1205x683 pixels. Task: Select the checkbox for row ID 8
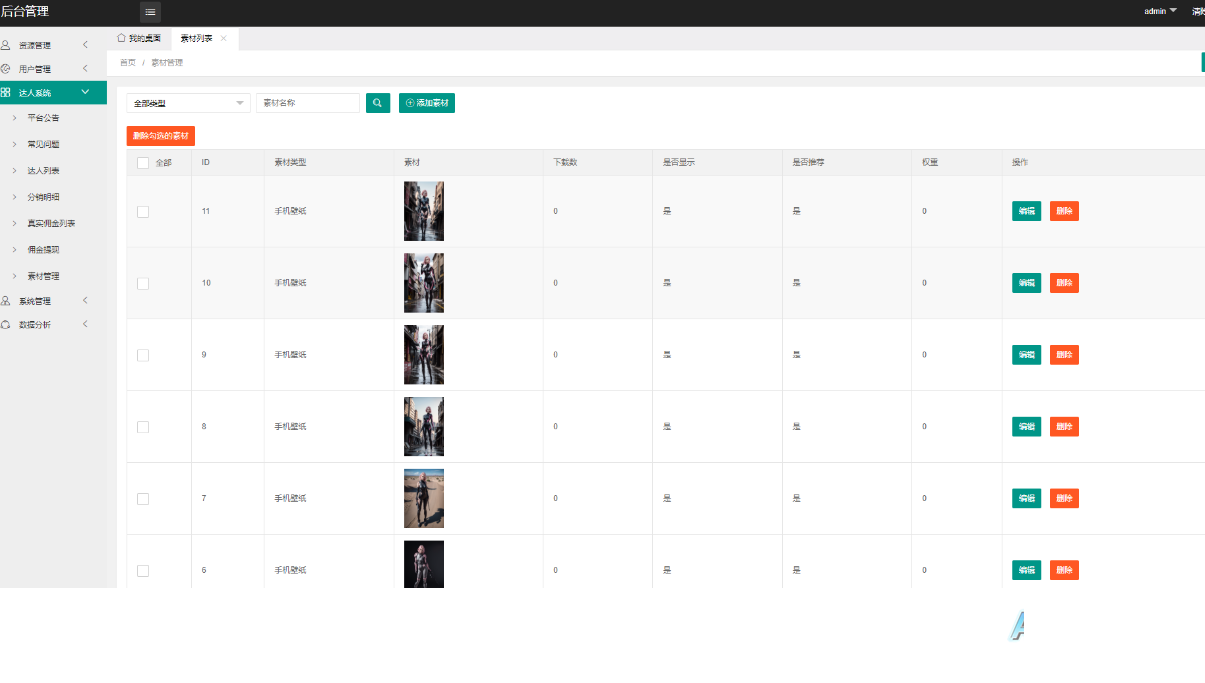point(143,427)
